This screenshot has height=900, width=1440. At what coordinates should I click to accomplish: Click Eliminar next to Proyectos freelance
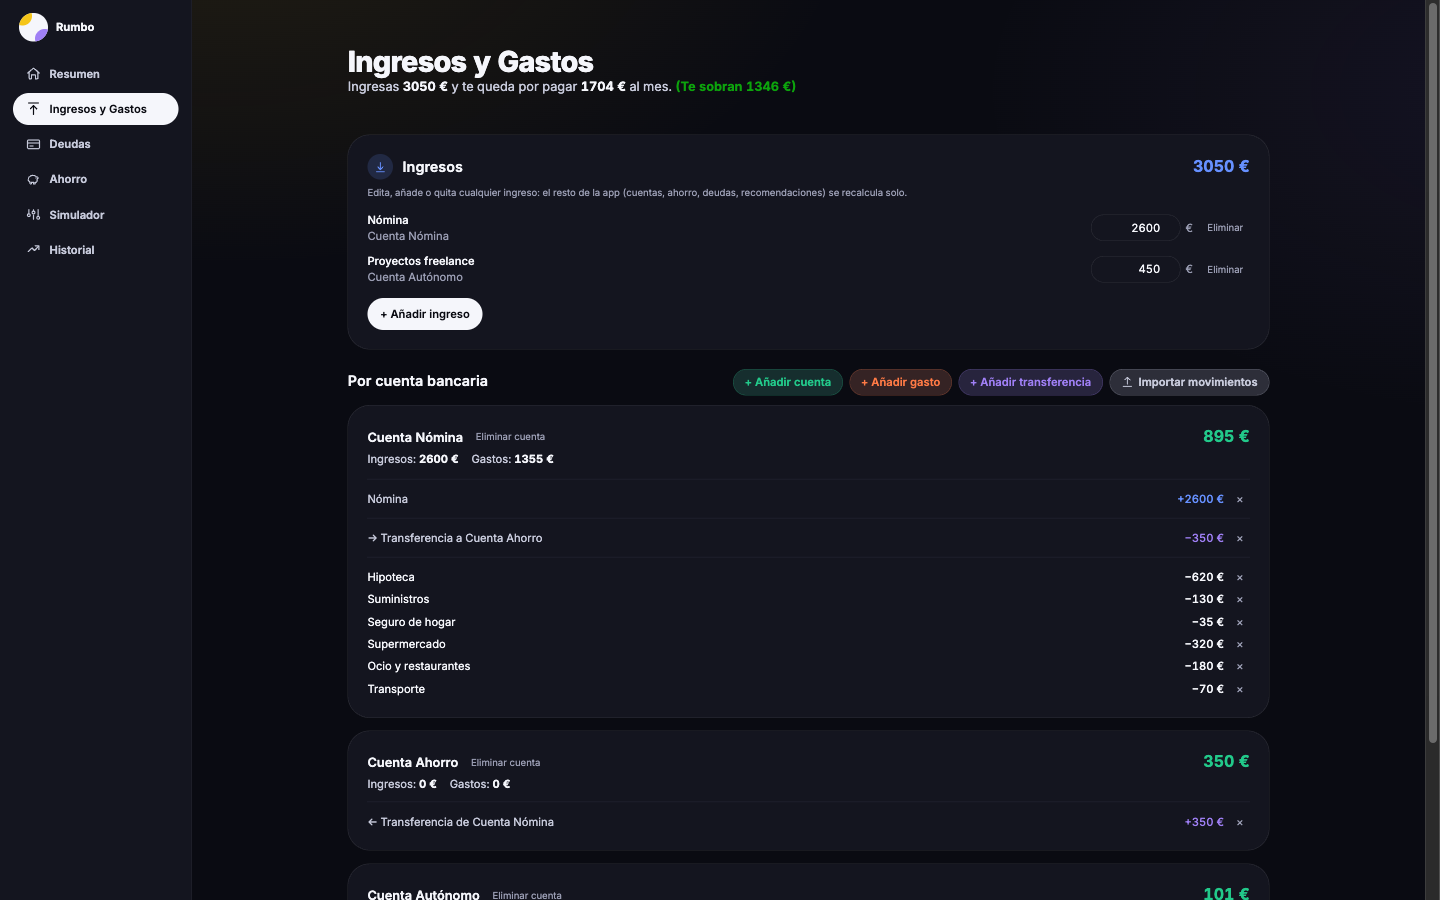[x=1225, y=270]
